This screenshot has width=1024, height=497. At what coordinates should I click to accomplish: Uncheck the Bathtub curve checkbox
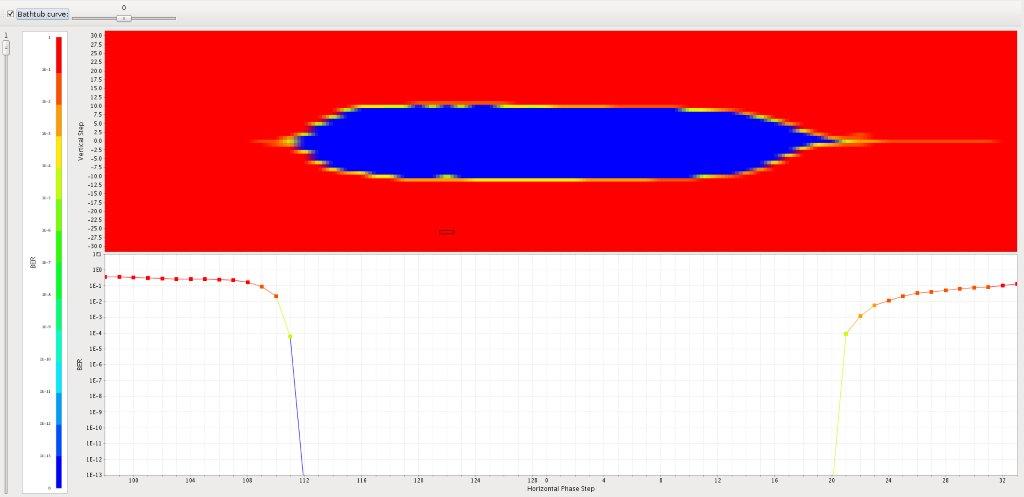(11, 14)
